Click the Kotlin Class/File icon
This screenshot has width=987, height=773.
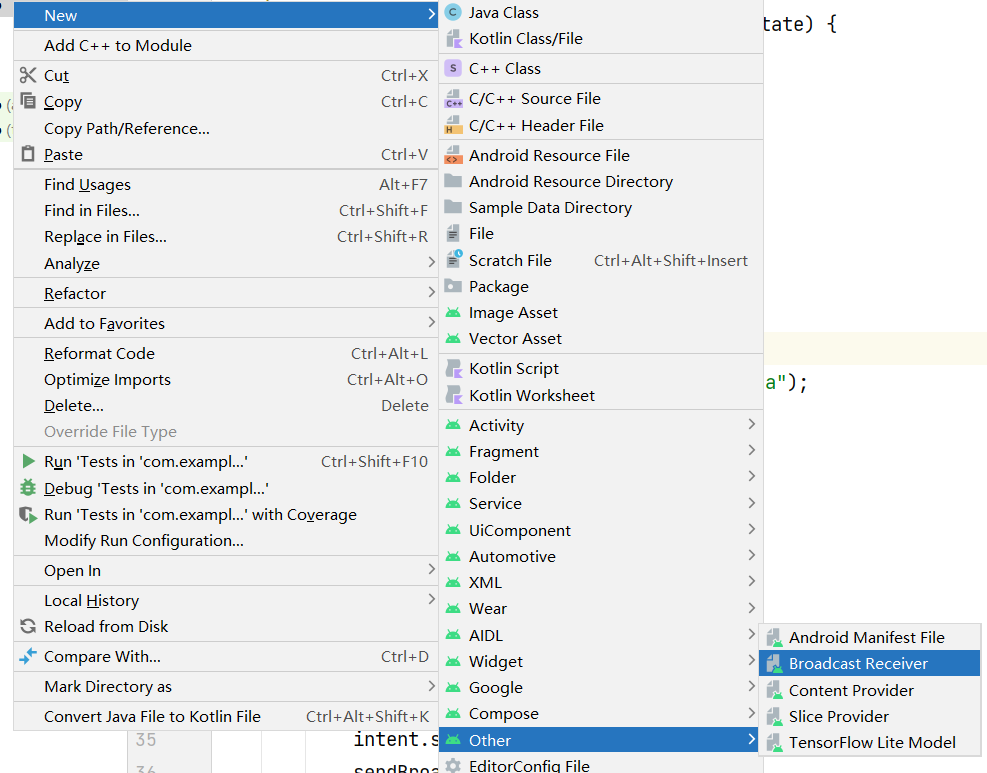point(453,39)
